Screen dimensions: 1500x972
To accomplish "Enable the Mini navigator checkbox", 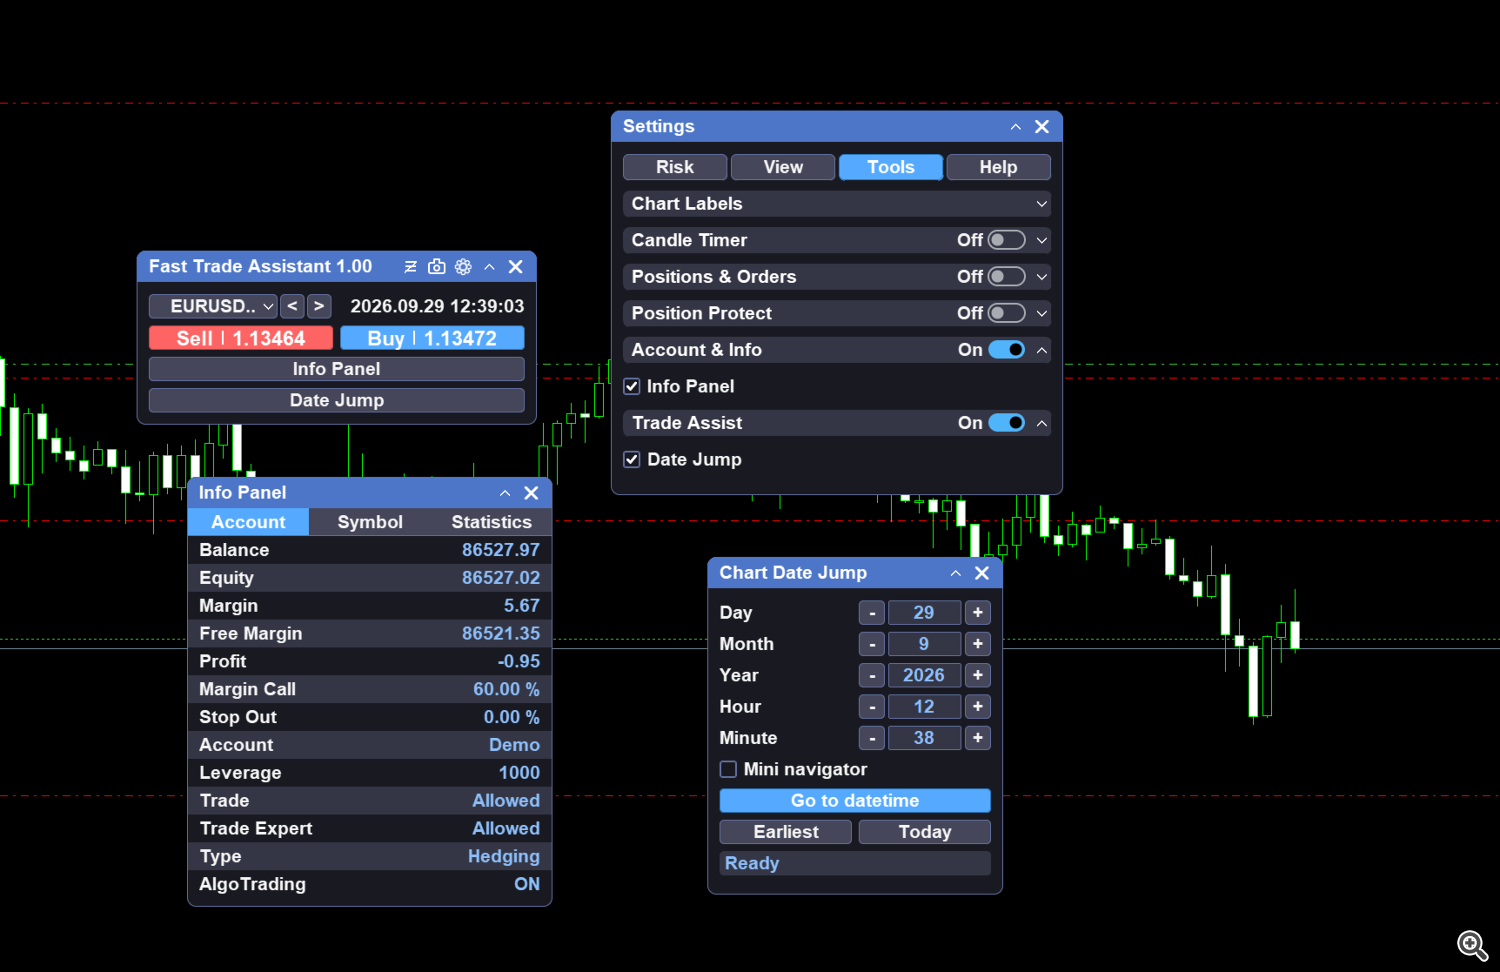I will point(728,769).
